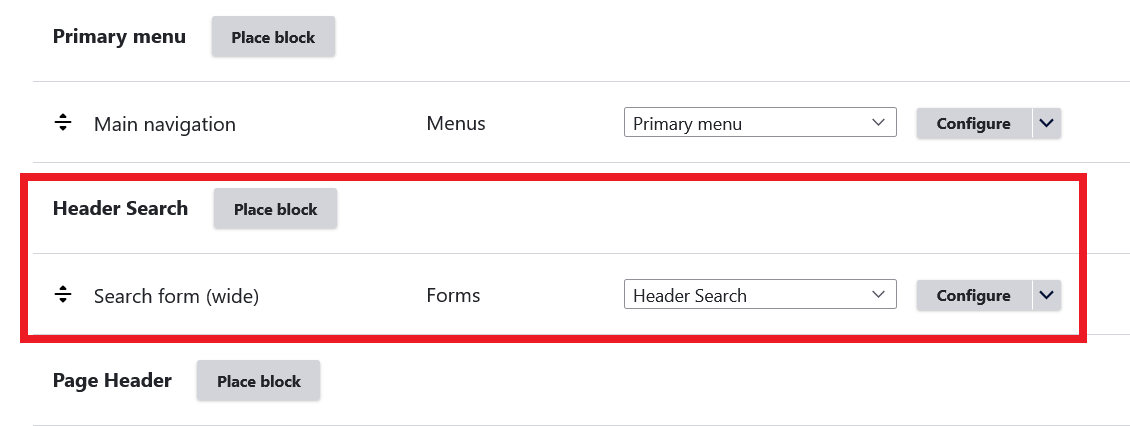This screenshot has width=1130, height=426.
Task: Click the Forms category label
Action: coord(453,295)
